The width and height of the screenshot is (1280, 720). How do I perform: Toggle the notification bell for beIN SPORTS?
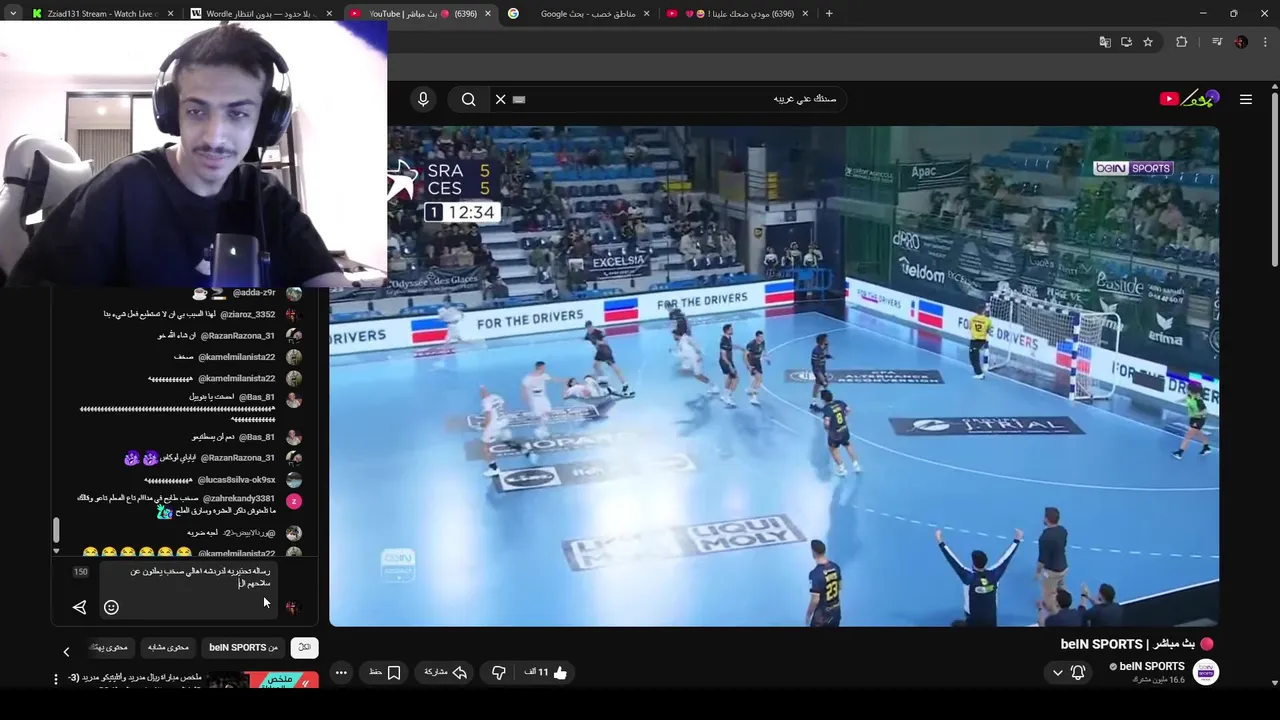tap(1078, 673)
